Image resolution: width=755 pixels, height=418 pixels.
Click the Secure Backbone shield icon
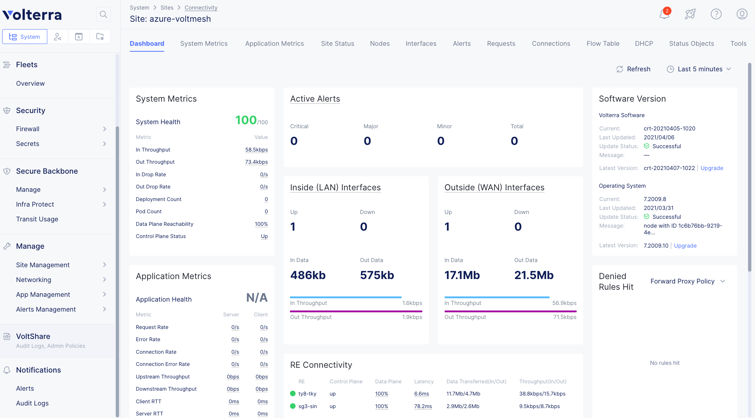(7, 171)
